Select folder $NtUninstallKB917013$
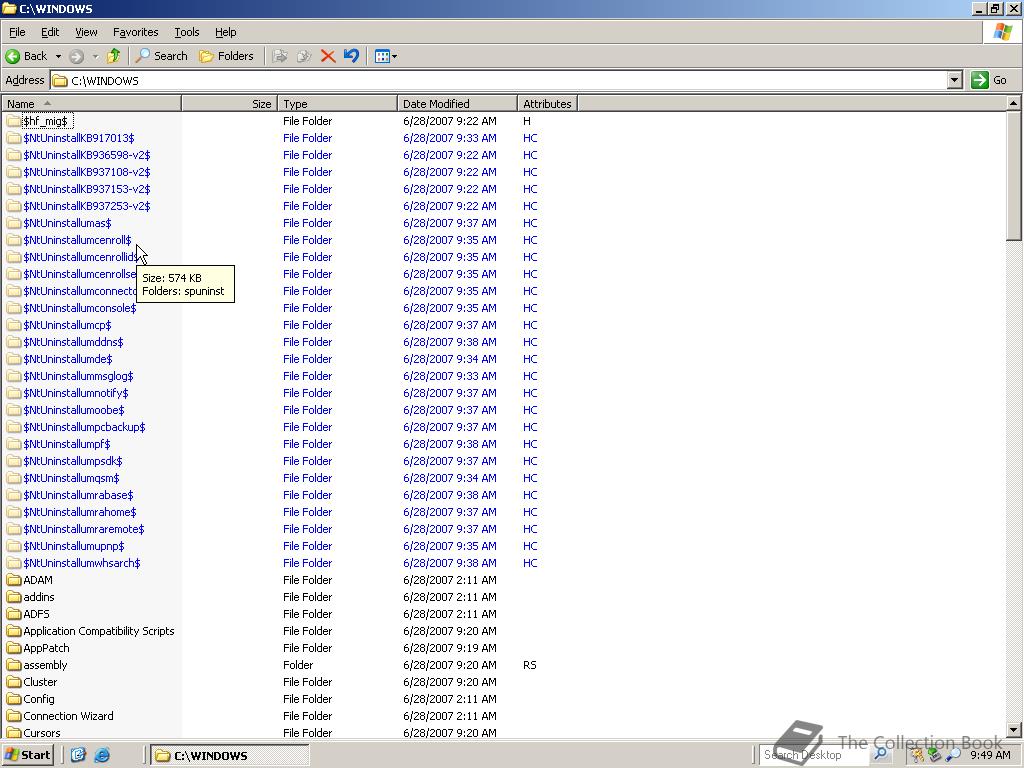1024x768 pixels. [x=78, y=138]
